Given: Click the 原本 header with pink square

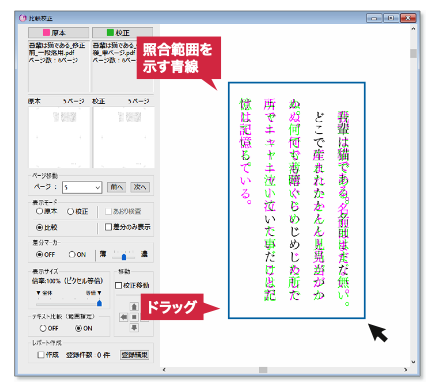Looking at the screenshot, I should tap(59, 33).
